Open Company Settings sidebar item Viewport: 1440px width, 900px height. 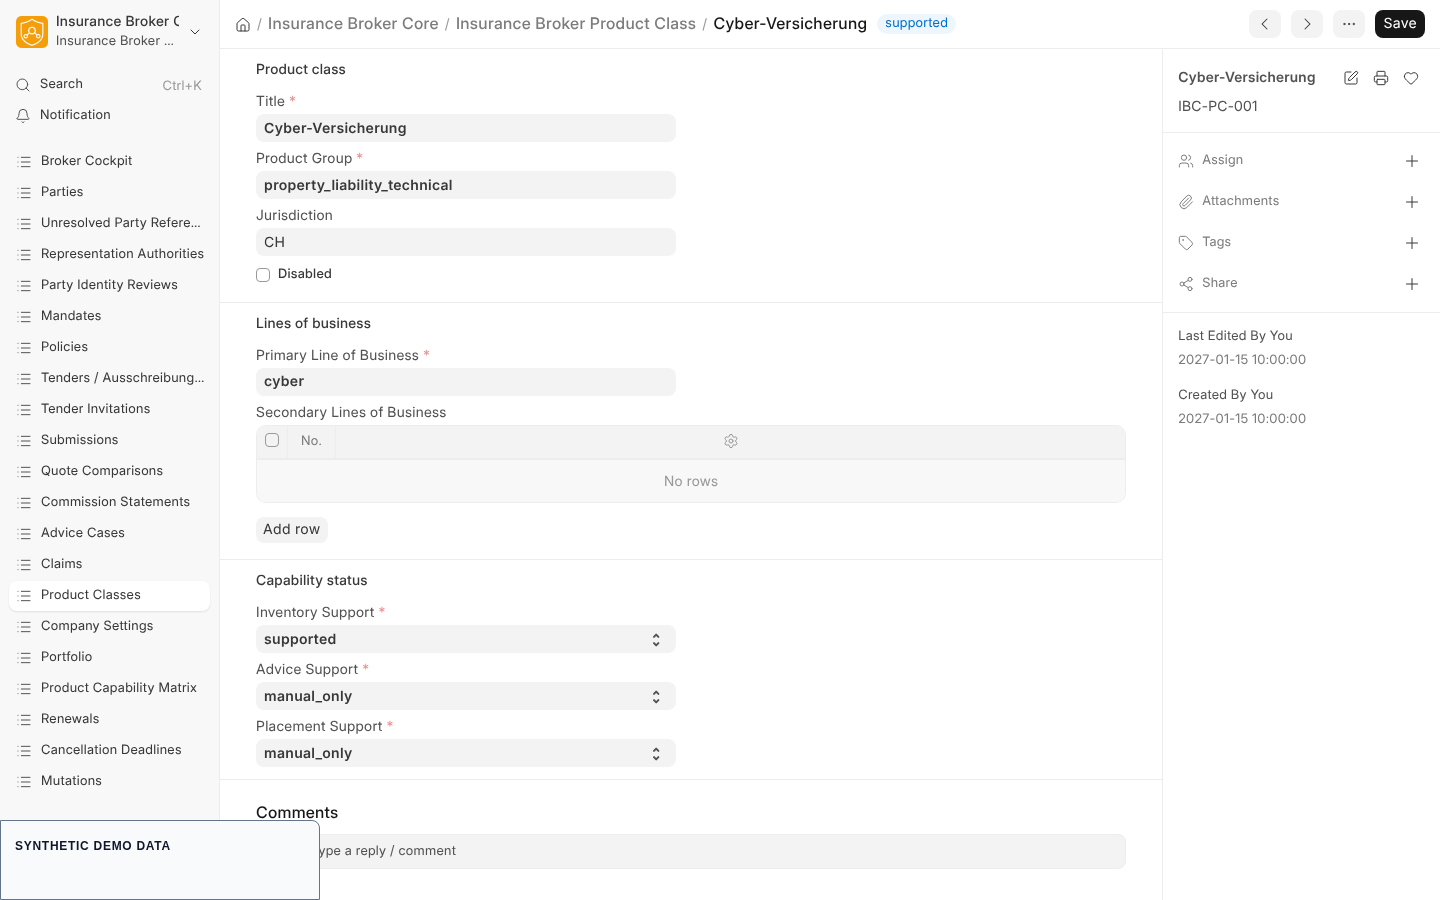pos(109,626)
